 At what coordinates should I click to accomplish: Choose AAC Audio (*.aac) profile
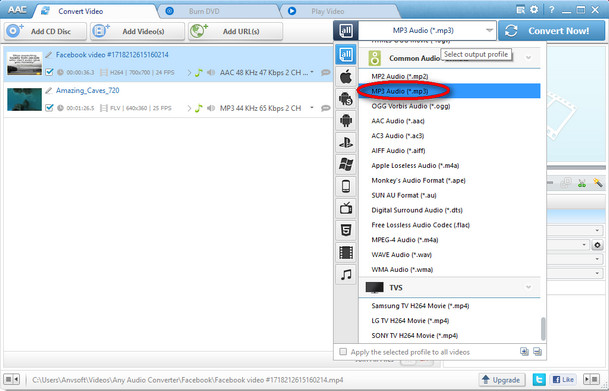click(x=450, y=121)
